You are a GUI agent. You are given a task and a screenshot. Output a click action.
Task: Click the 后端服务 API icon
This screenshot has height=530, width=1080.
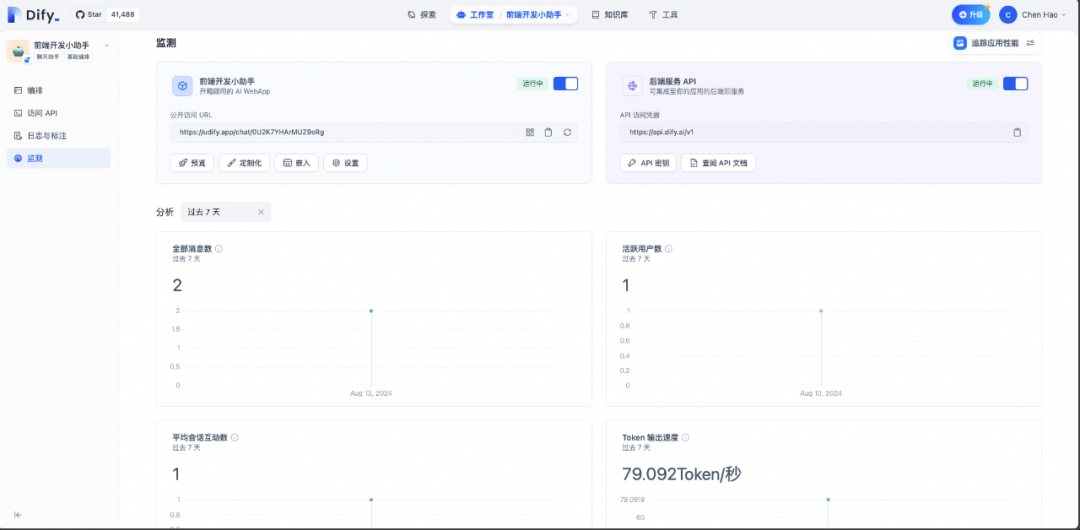632,85
